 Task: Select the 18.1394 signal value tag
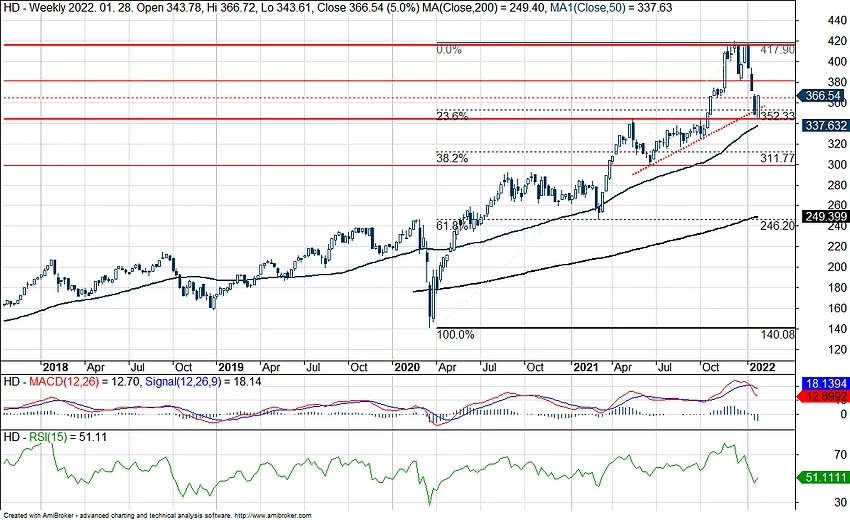(825, 384)
